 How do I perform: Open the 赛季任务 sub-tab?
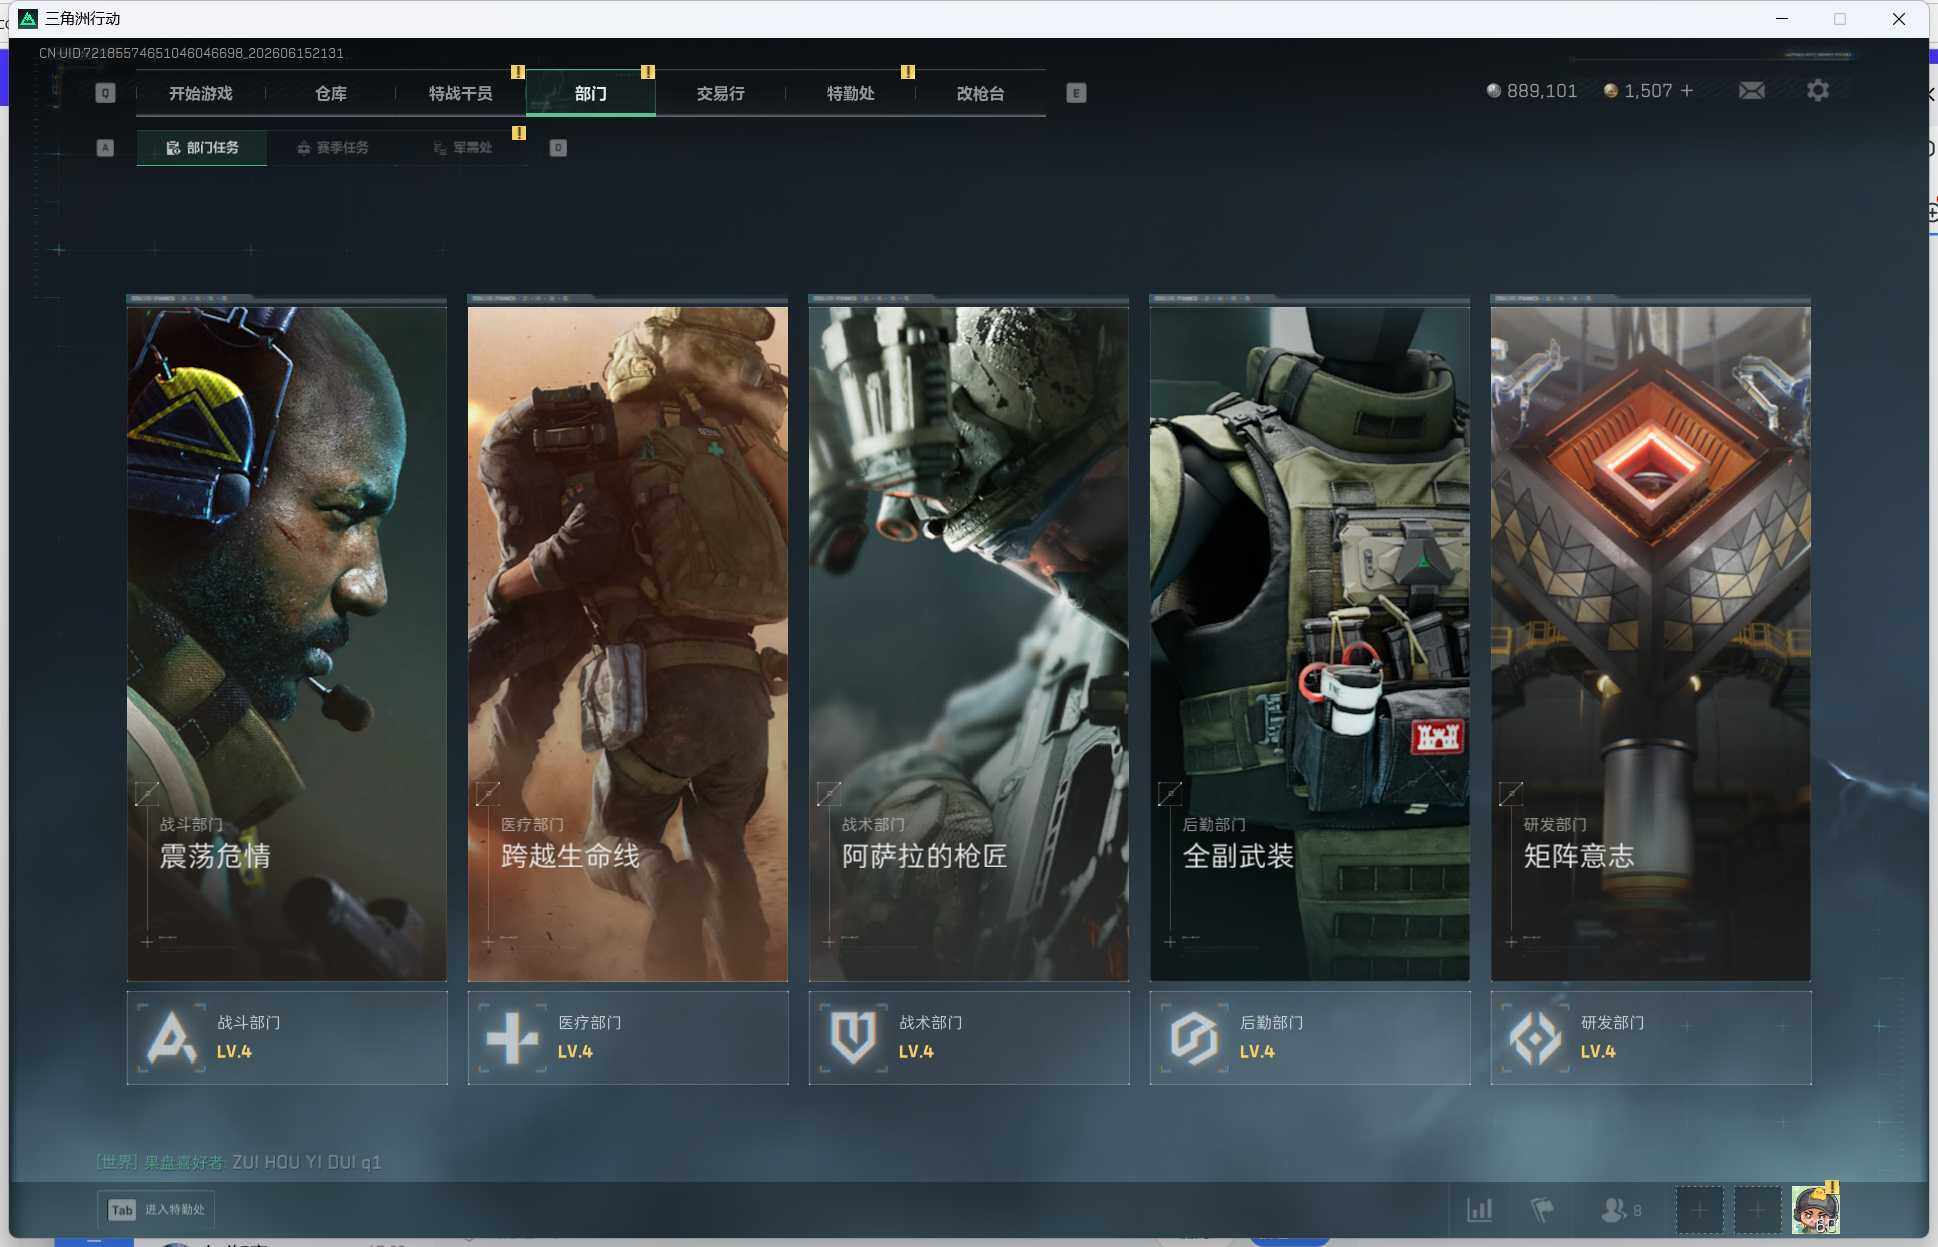[x=333, y=148]
